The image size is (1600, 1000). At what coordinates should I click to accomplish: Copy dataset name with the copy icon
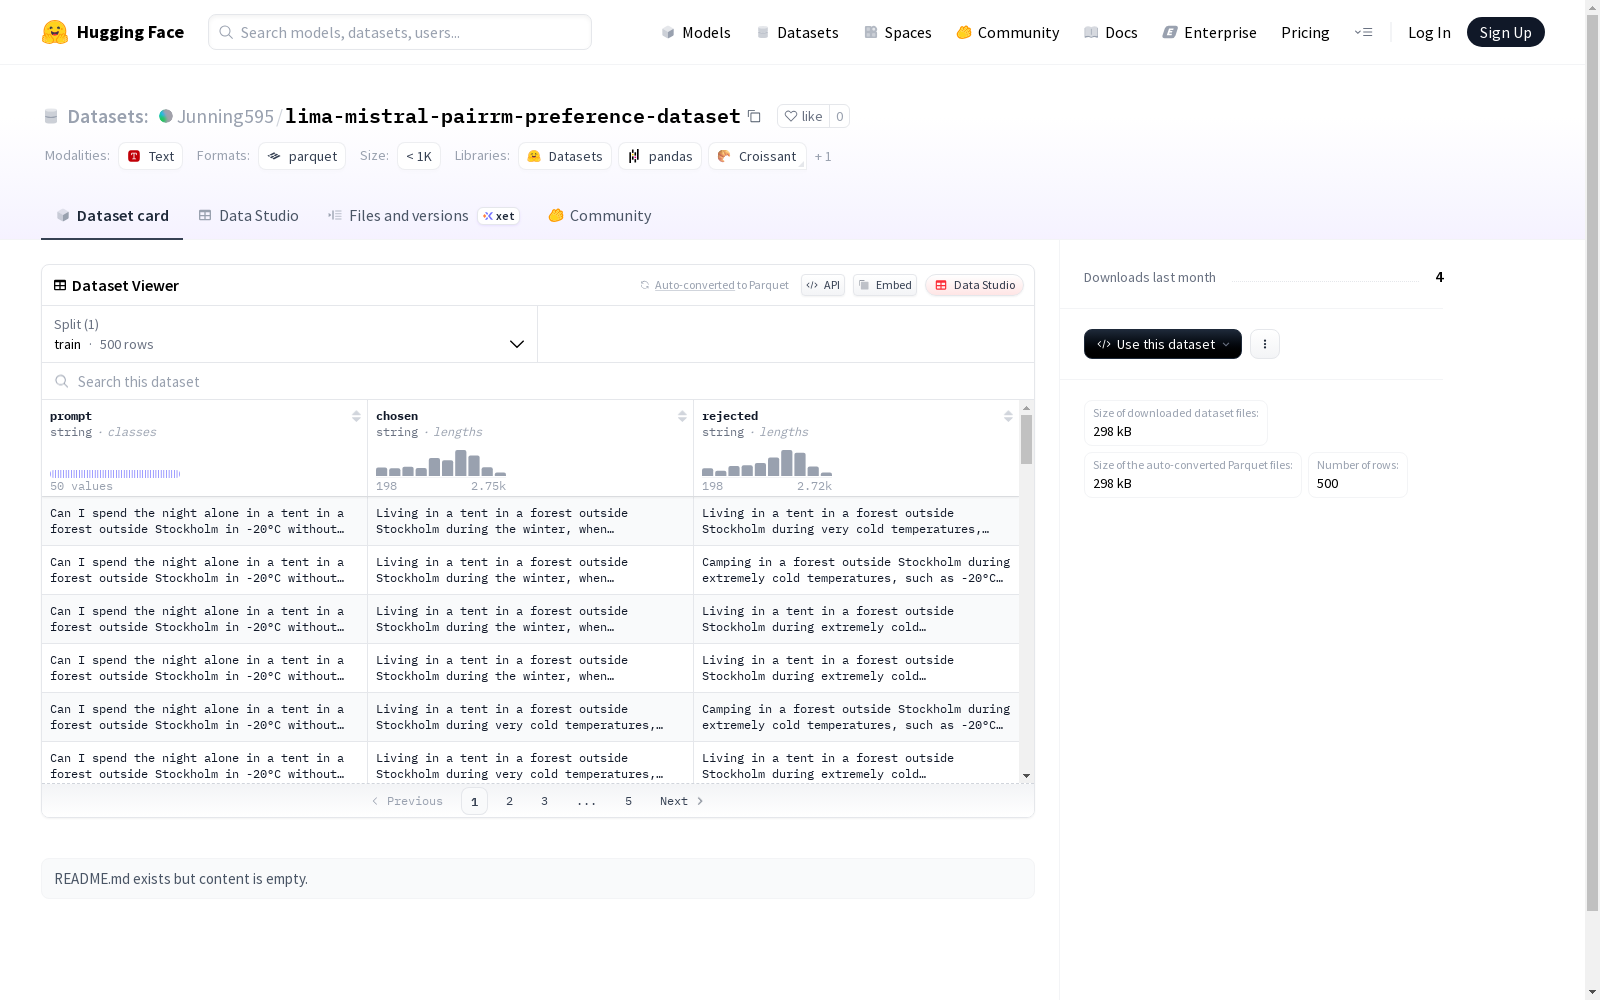754,116
